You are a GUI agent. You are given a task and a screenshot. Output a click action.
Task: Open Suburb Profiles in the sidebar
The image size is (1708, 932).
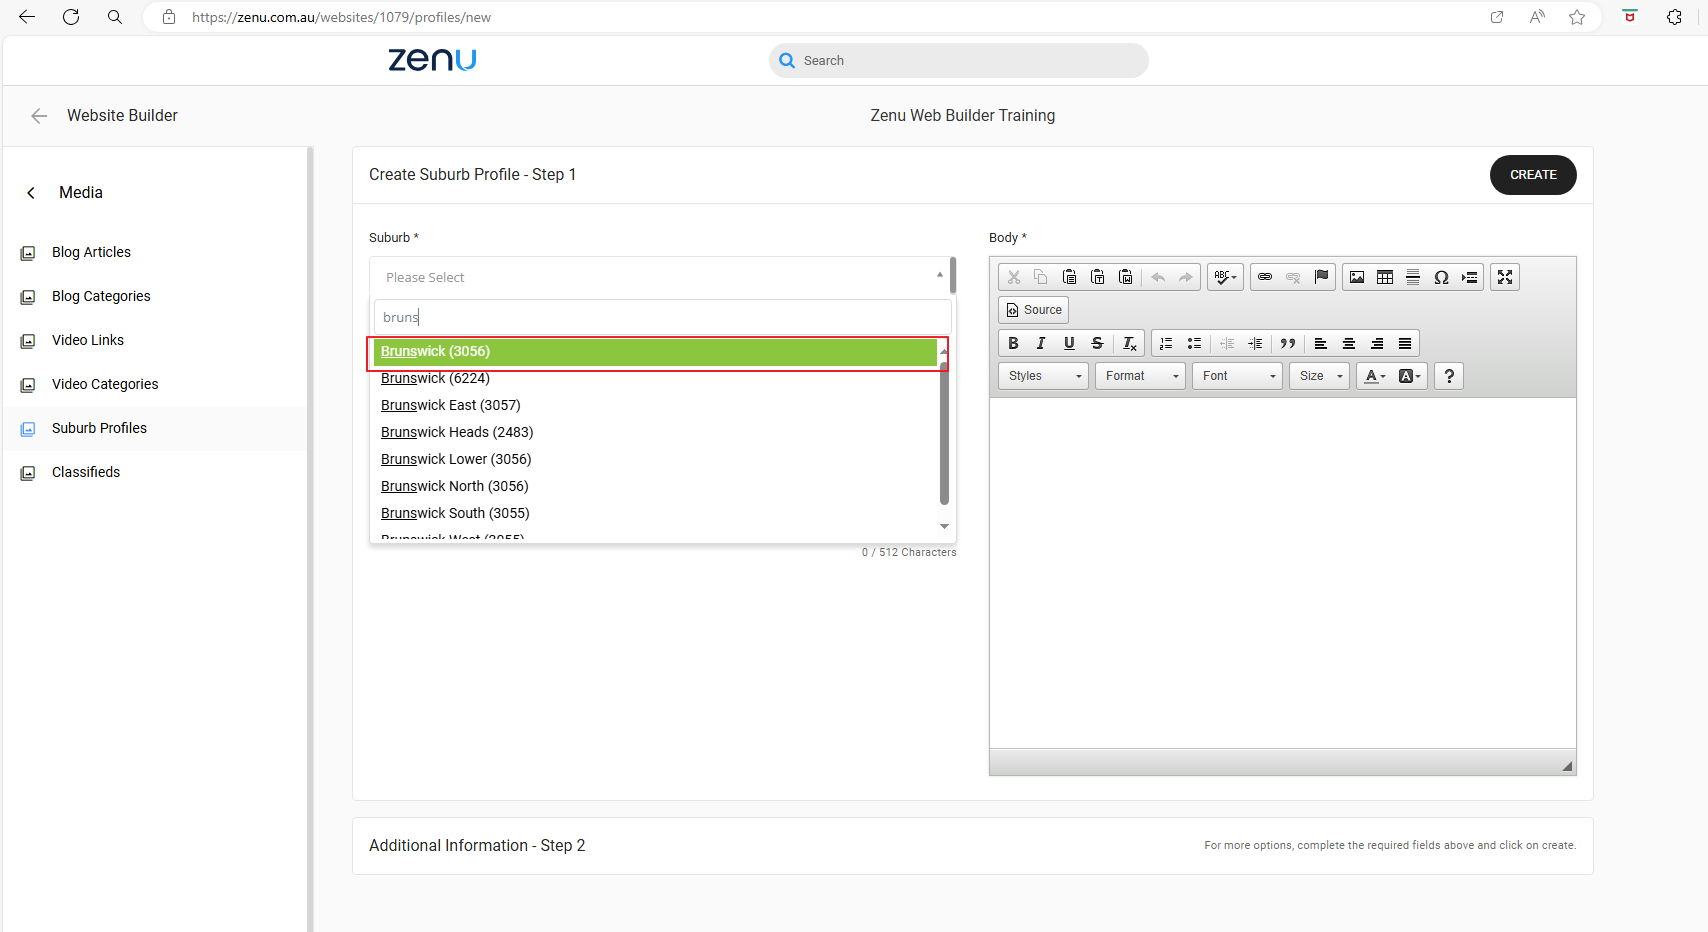point(99,428)
